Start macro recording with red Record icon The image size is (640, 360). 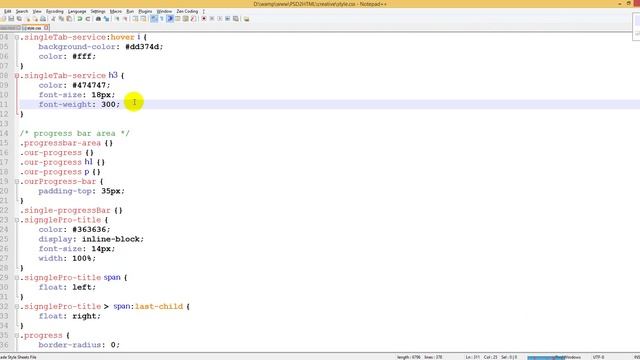[x=204, y=19]
